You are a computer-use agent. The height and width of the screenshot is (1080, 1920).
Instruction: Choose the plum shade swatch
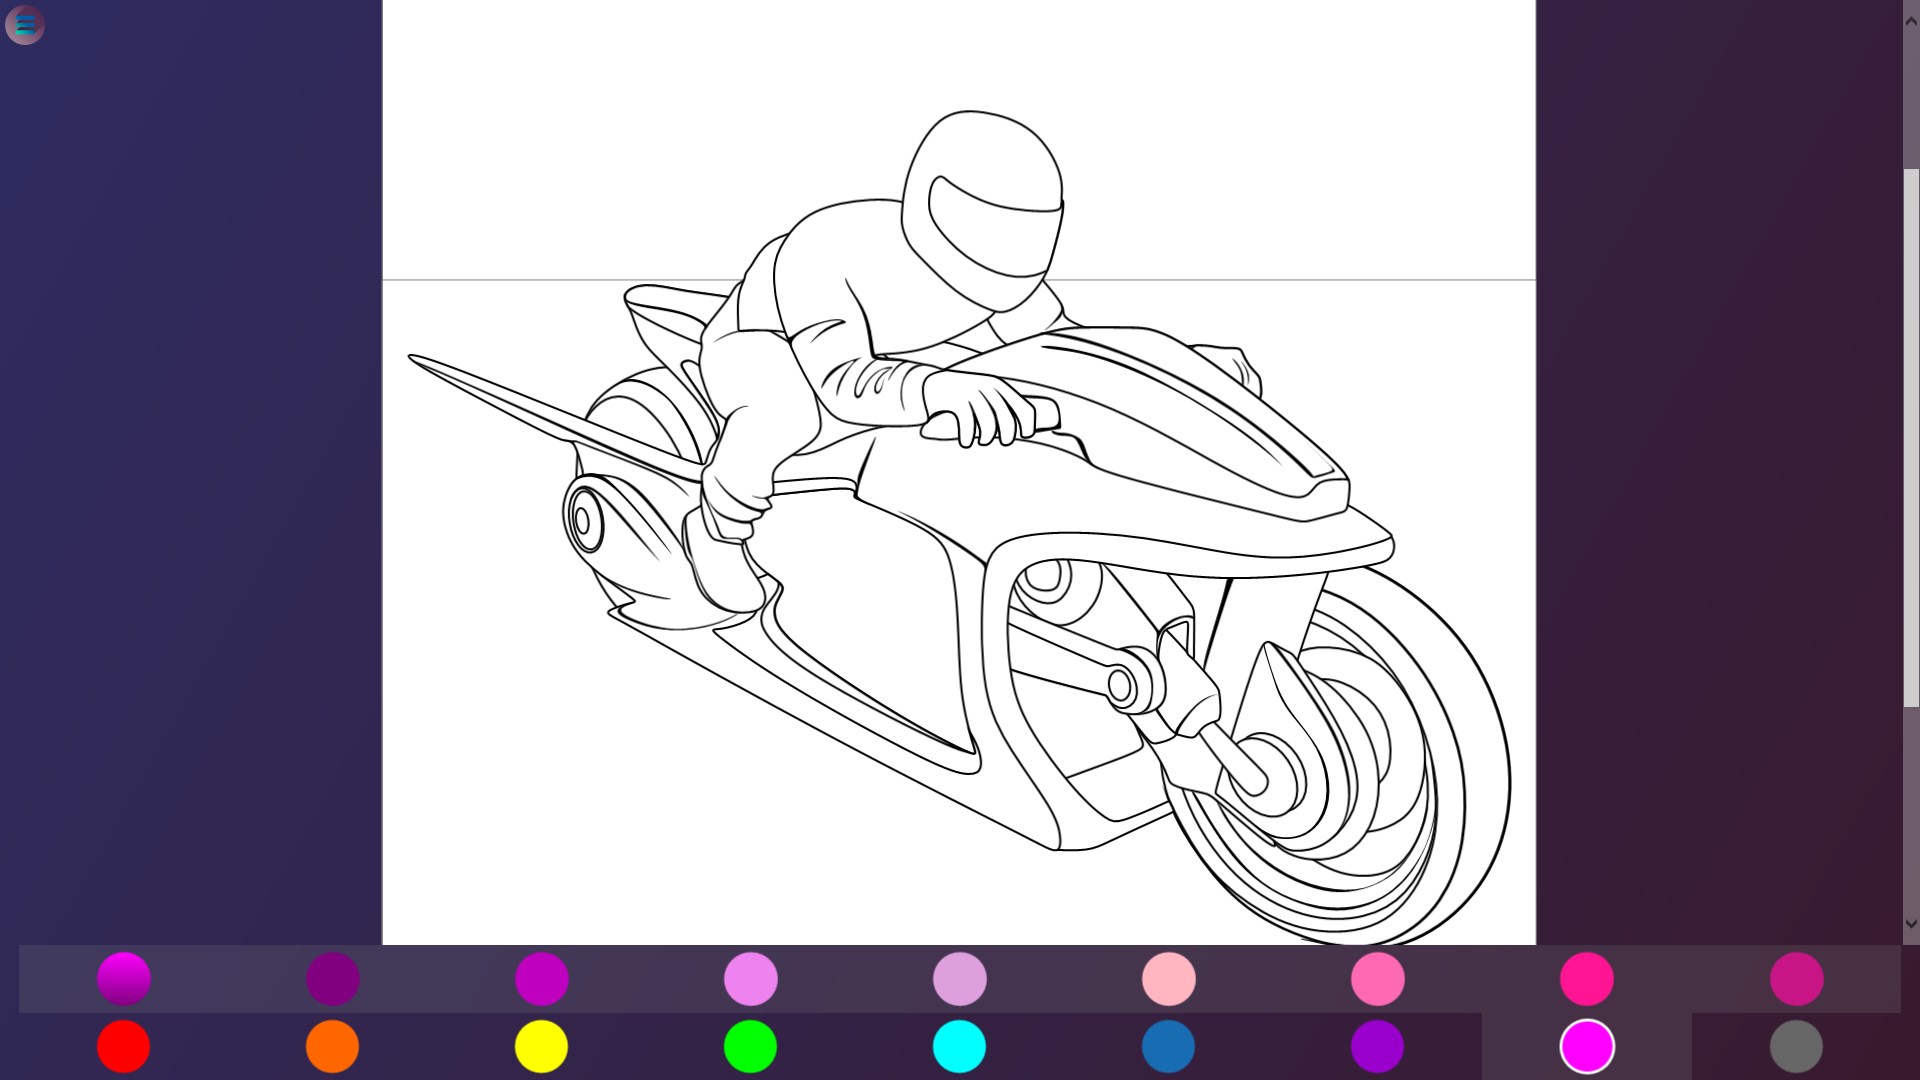pyautogui.click(x=959, y=978)
